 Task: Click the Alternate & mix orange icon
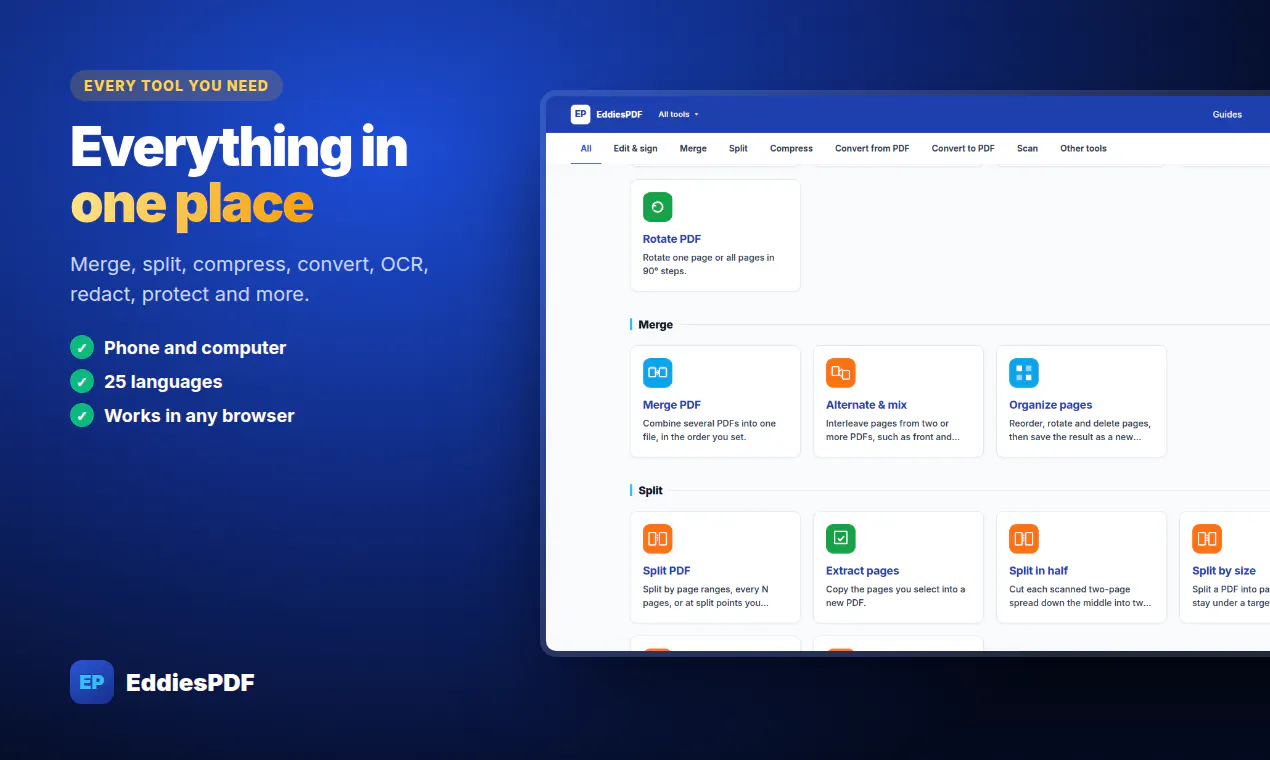pos(840,373)
